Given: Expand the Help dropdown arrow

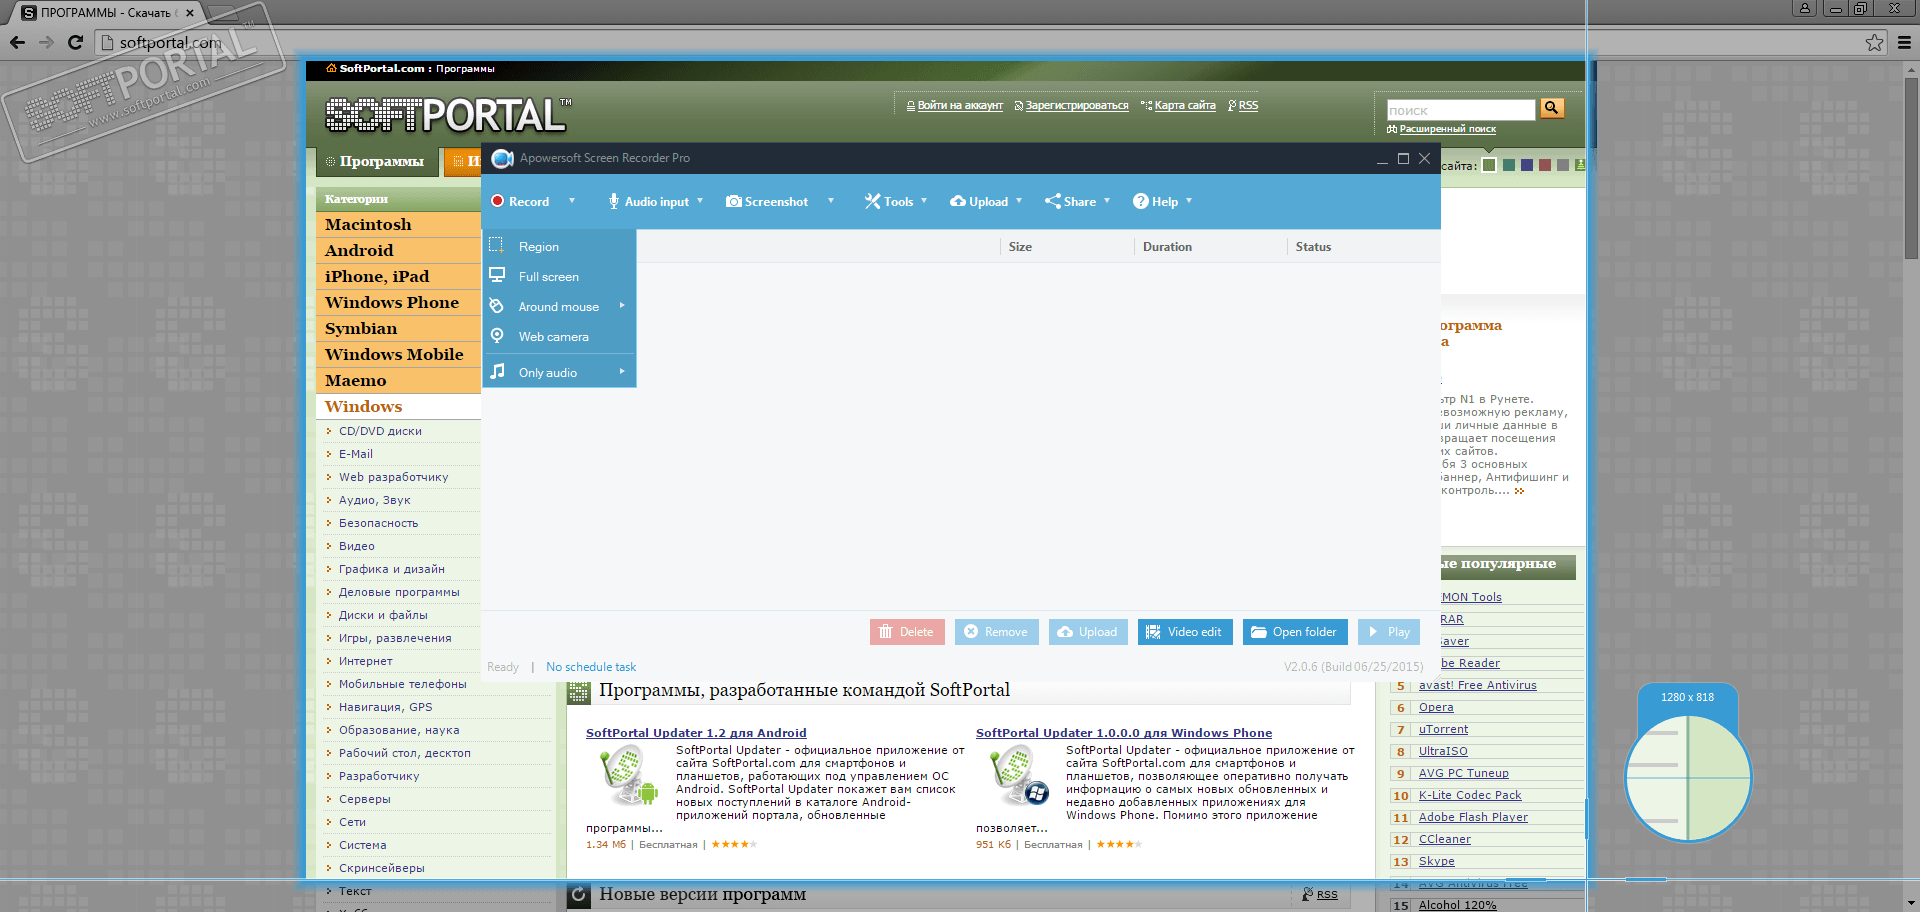Looking at the screenshot, I should pos(1189,201).
